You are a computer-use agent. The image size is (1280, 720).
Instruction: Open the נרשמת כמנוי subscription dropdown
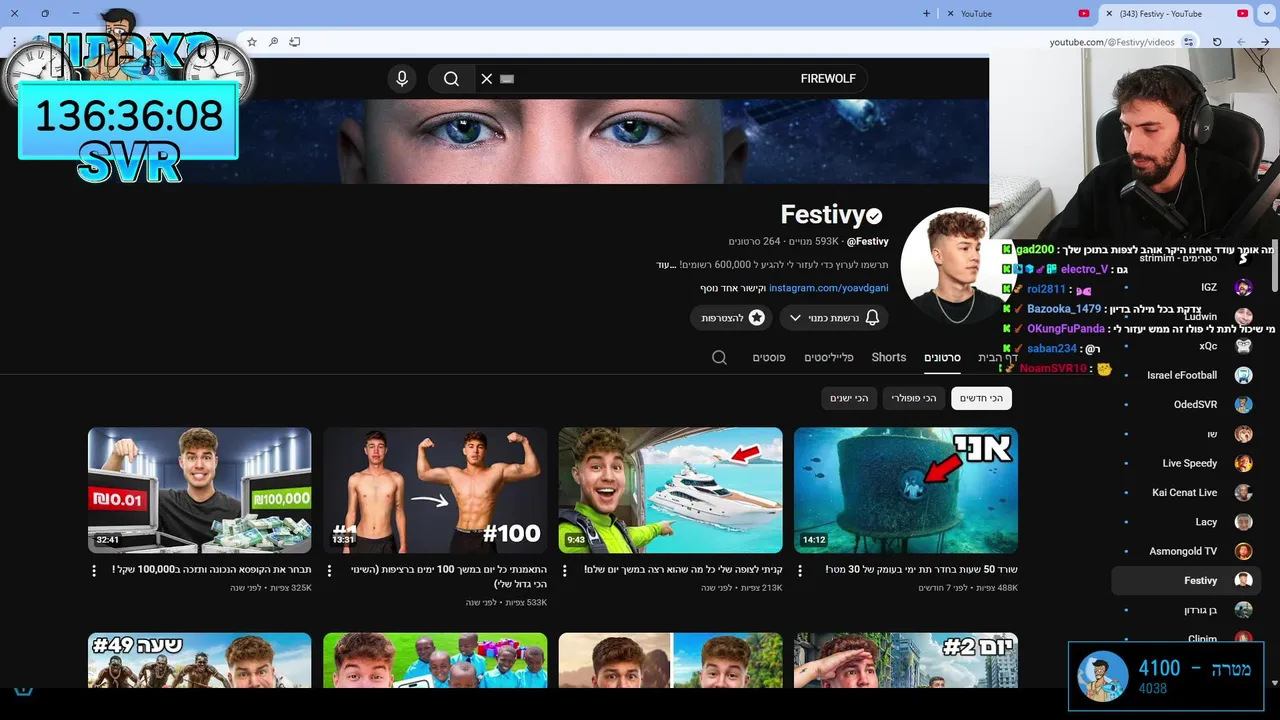[x=834, y=317]
